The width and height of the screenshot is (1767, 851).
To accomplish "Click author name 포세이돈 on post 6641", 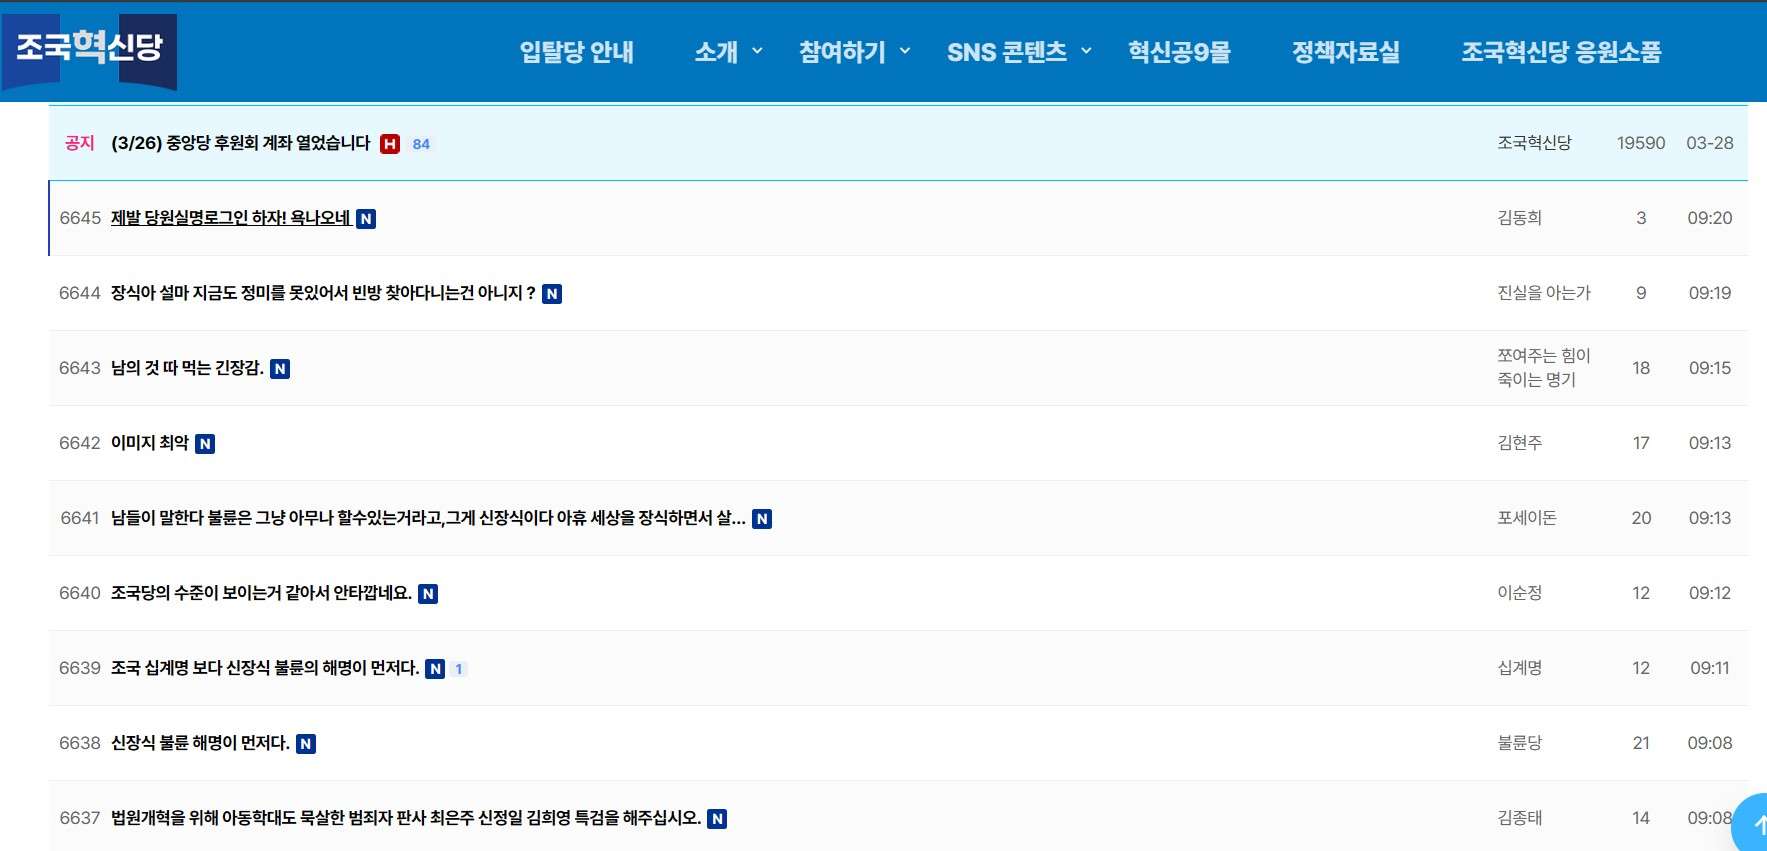I will [x=1526, y=518].
